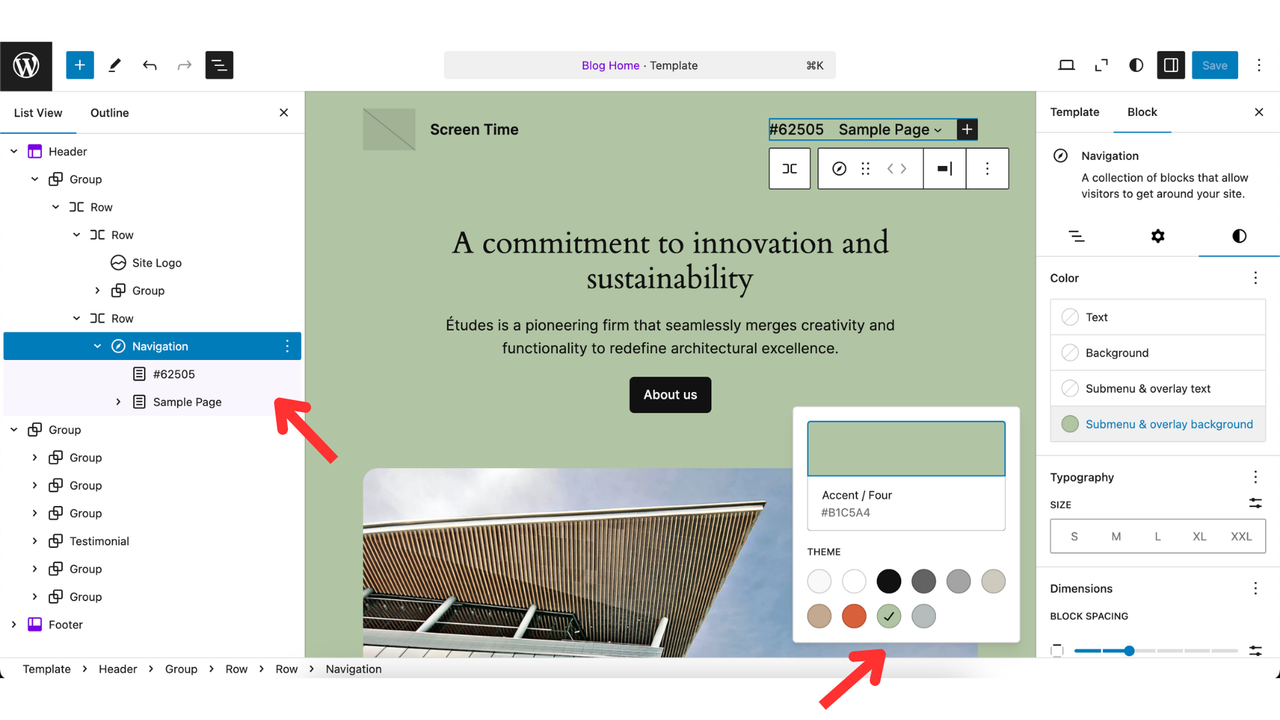
Task: Toggle Submenu & overlay background color picker
Action: (1158, 424)
